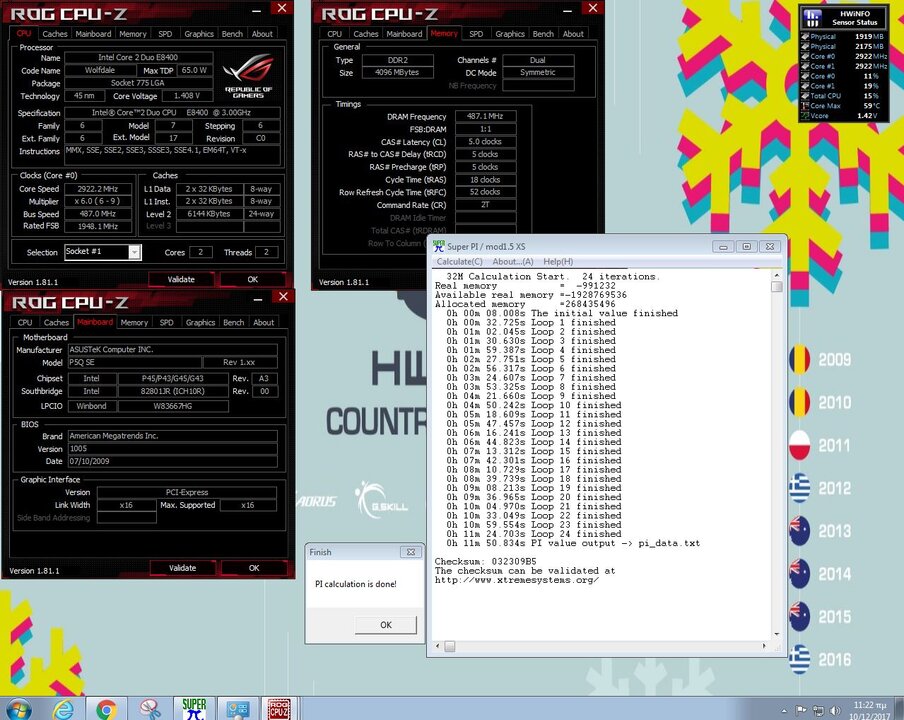
Task: Click the Level 2 cache value '6144 KBytes'
Action: [x=209, y=214]
